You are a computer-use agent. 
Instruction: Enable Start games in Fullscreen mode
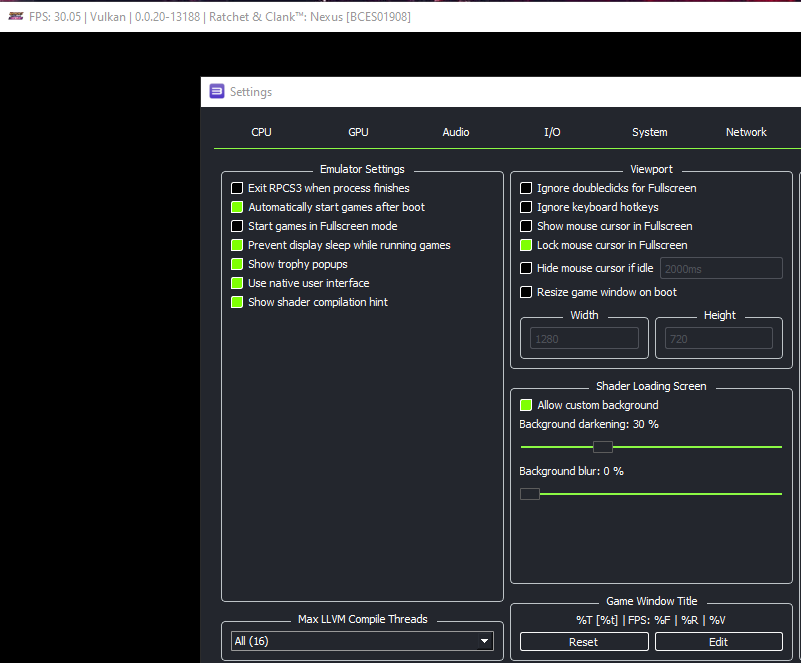pyautogui.click(x=237, y=226)
